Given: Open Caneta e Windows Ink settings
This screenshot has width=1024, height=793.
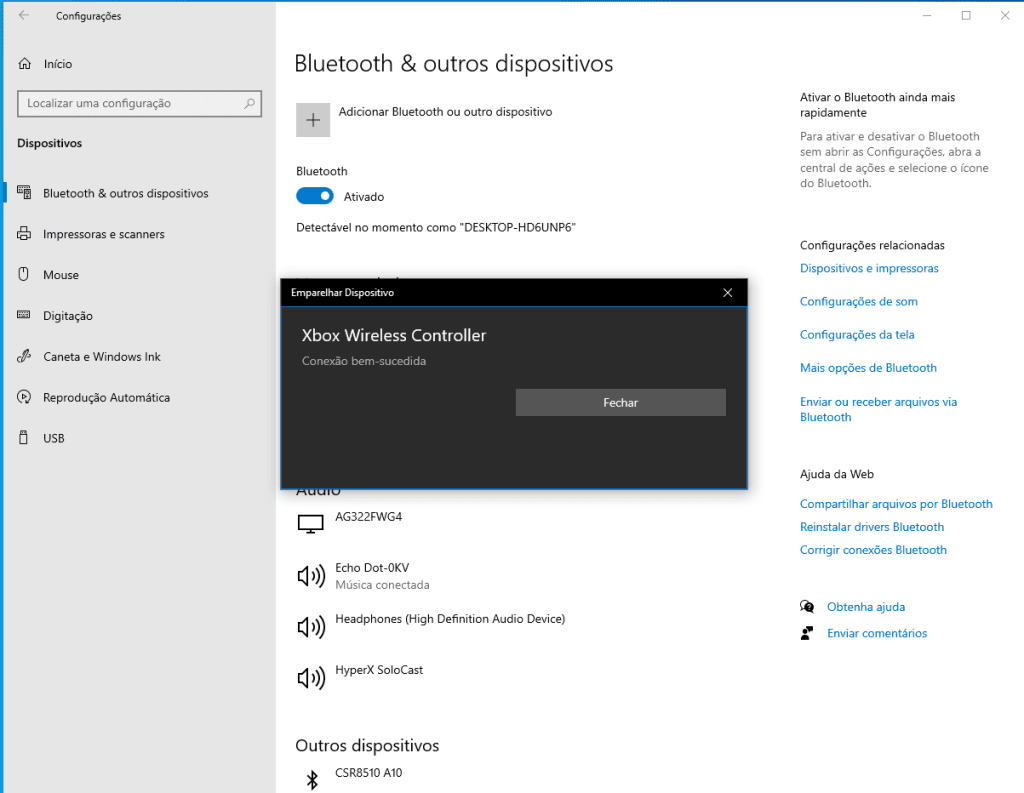Looking at the screenshot, I should coord(101,357).
